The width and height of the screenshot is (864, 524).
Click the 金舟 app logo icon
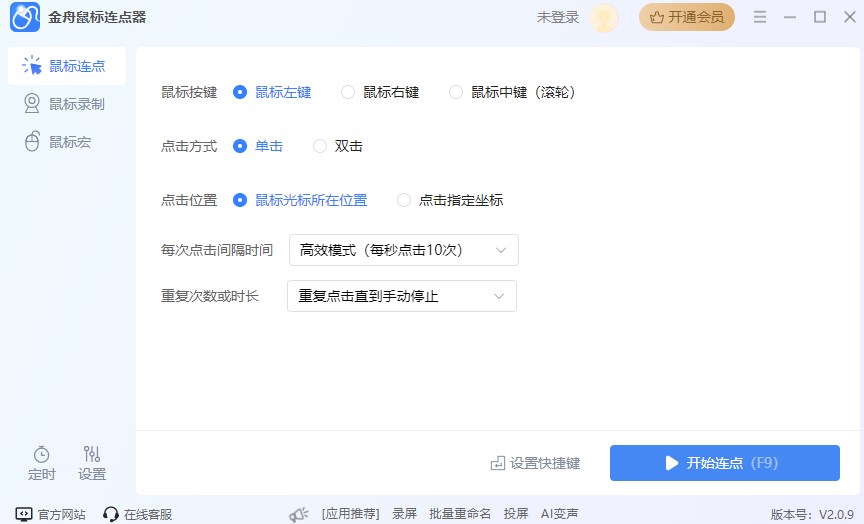point(25,17)
